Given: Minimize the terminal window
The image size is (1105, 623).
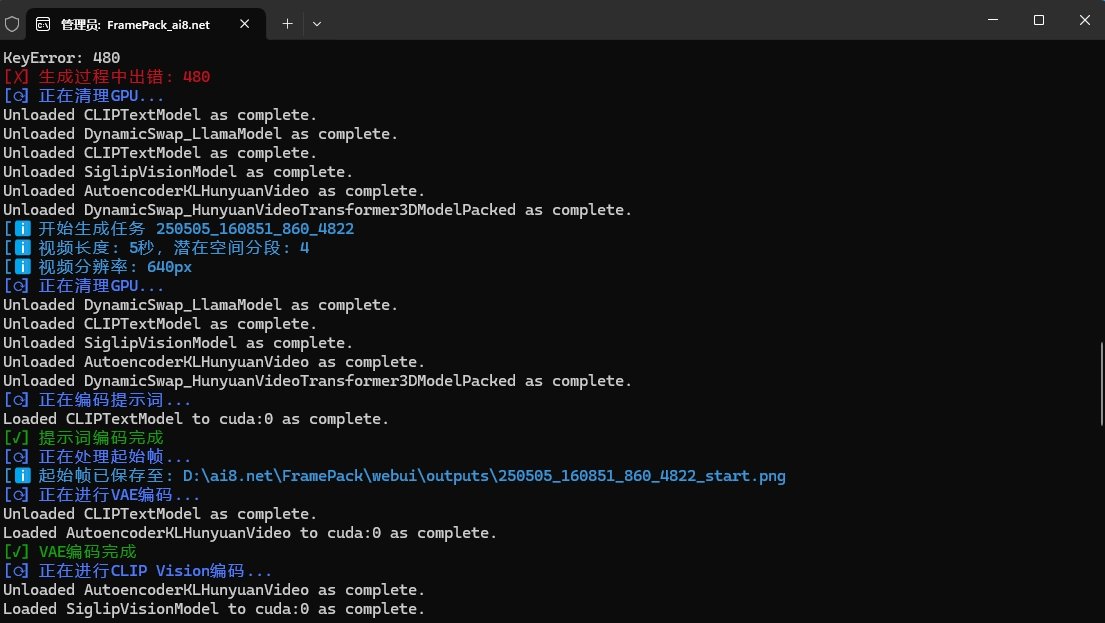Looking at the screenshot, I should tap(993, 20).
